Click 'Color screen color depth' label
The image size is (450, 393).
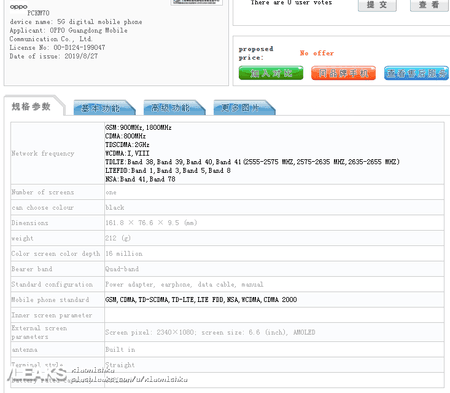(x=56, y=254)
